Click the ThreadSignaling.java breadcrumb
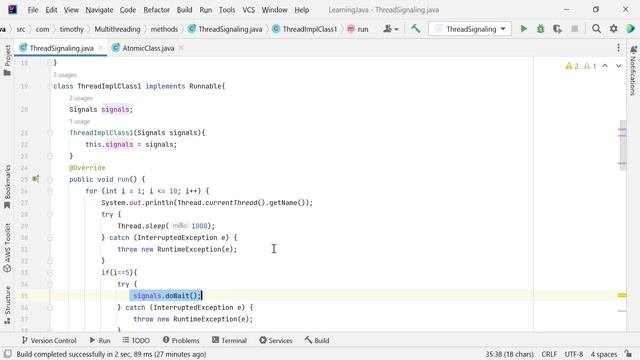Viewport: 640px width, 360px height. 225,29
